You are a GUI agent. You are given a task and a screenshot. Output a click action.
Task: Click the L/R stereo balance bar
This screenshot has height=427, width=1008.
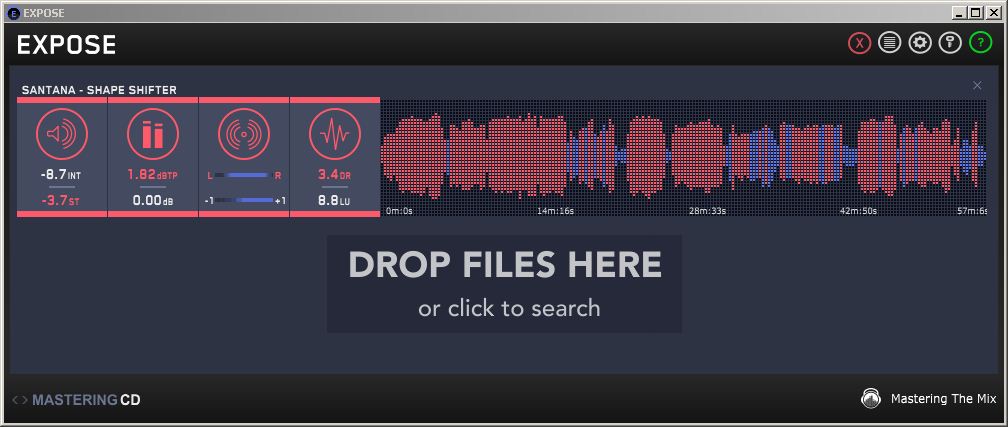point(244,175)
